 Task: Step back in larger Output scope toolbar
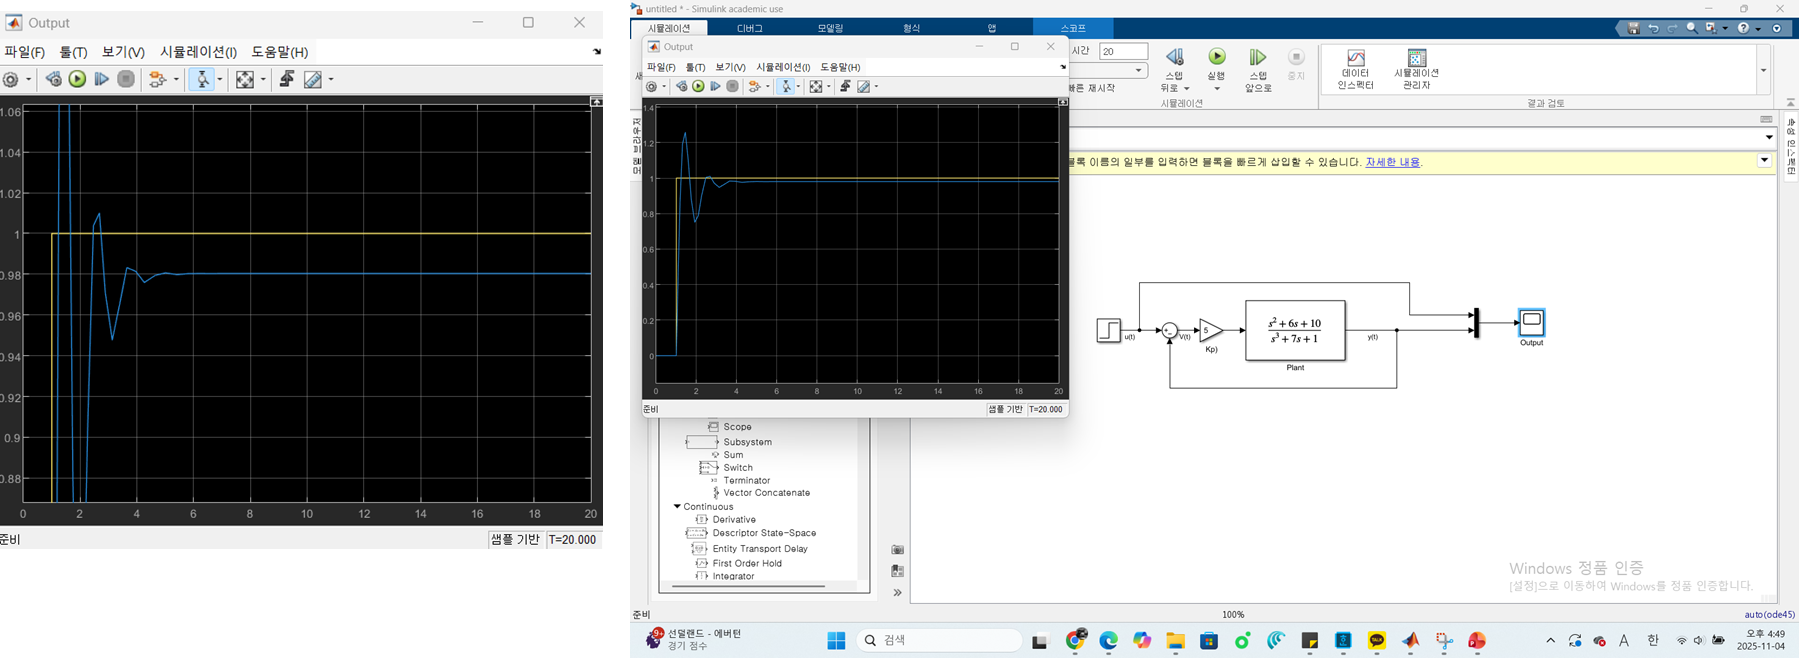pyautogui.click(x=54, y=79)
